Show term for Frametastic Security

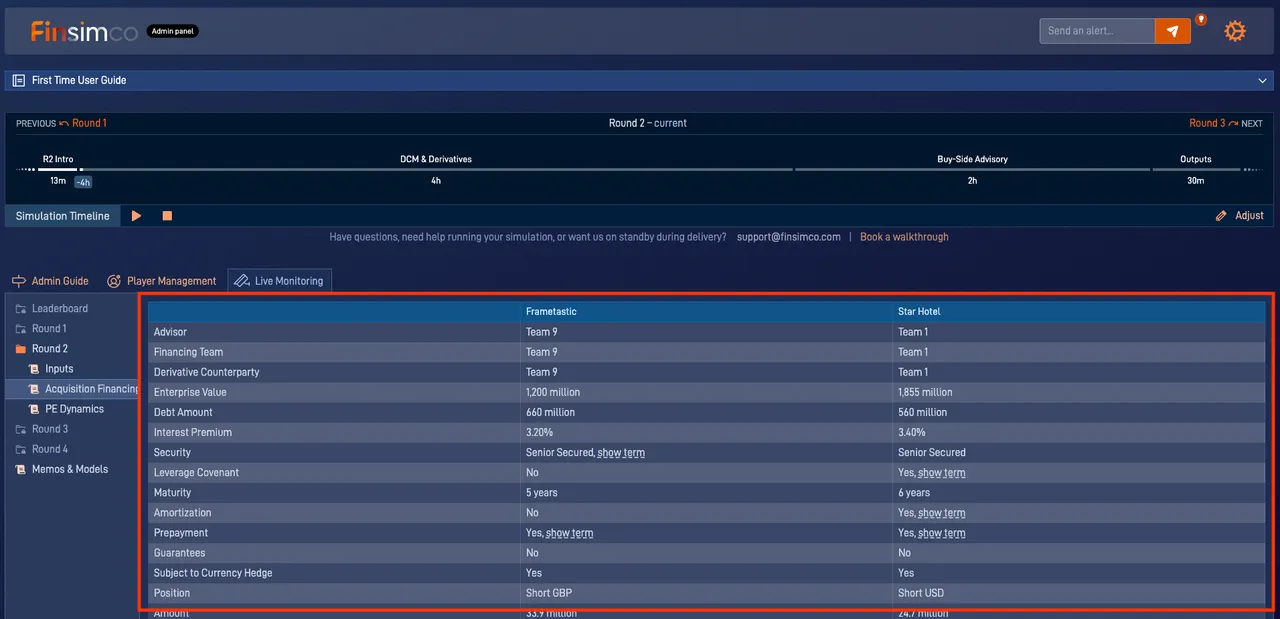[x=621, y=453]
